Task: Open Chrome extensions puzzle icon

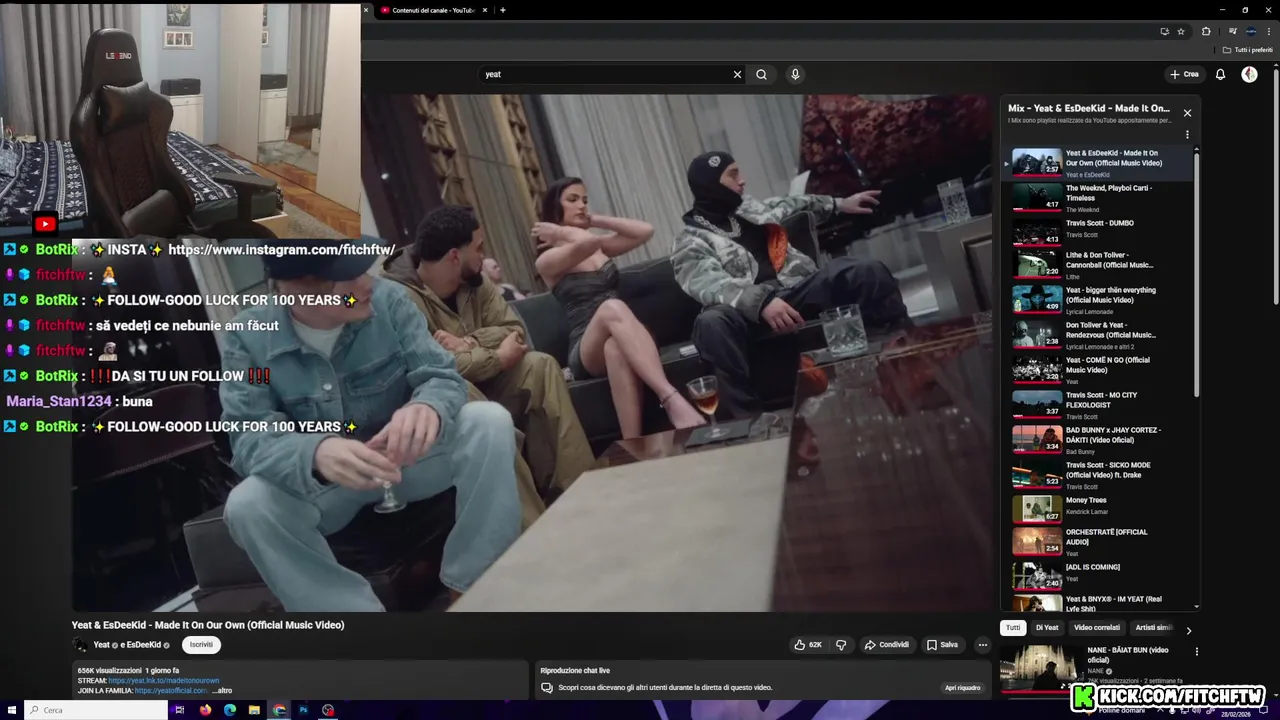Action: coord(1206,31)
